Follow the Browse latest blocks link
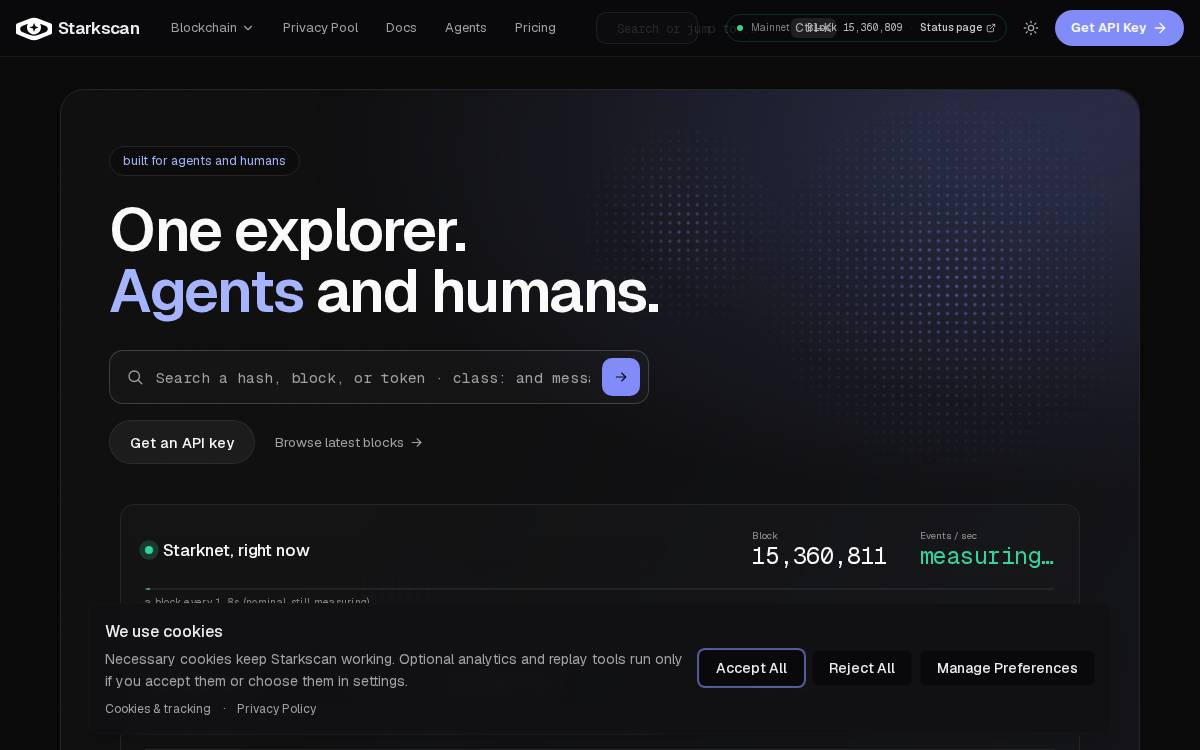Viewport: 1200px width, 750px height. click(349, 442)
